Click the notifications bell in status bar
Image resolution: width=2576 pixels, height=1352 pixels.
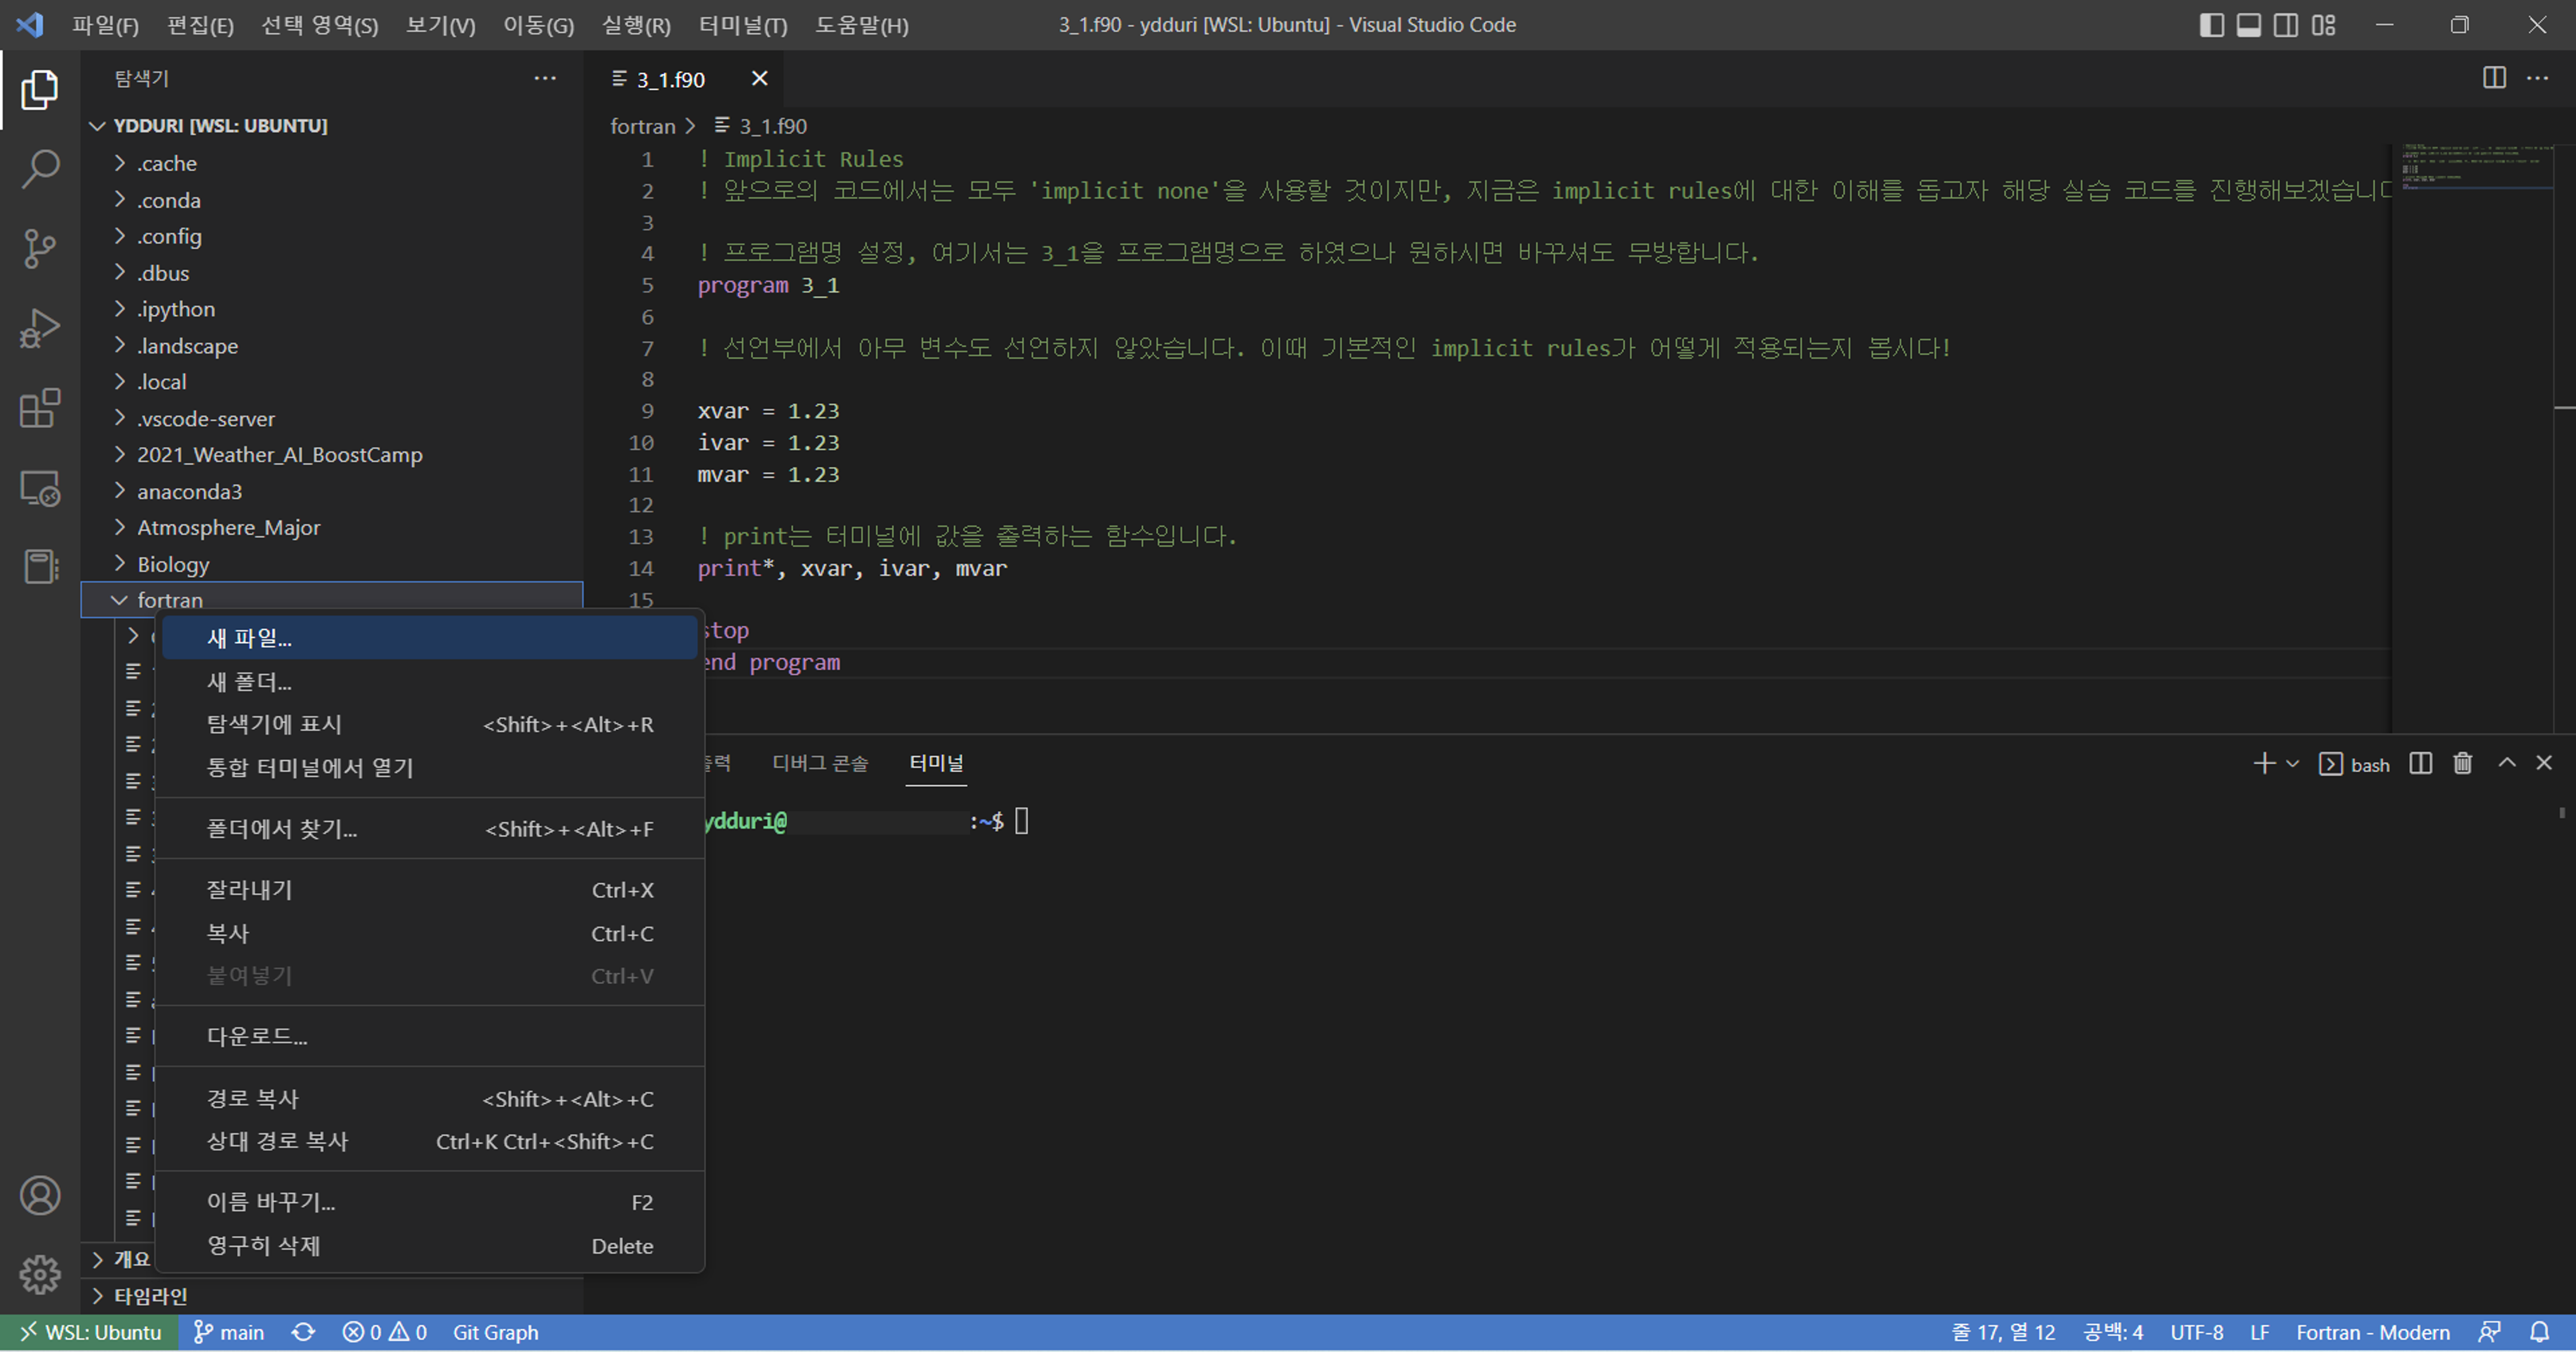tap(2539, 1332)
